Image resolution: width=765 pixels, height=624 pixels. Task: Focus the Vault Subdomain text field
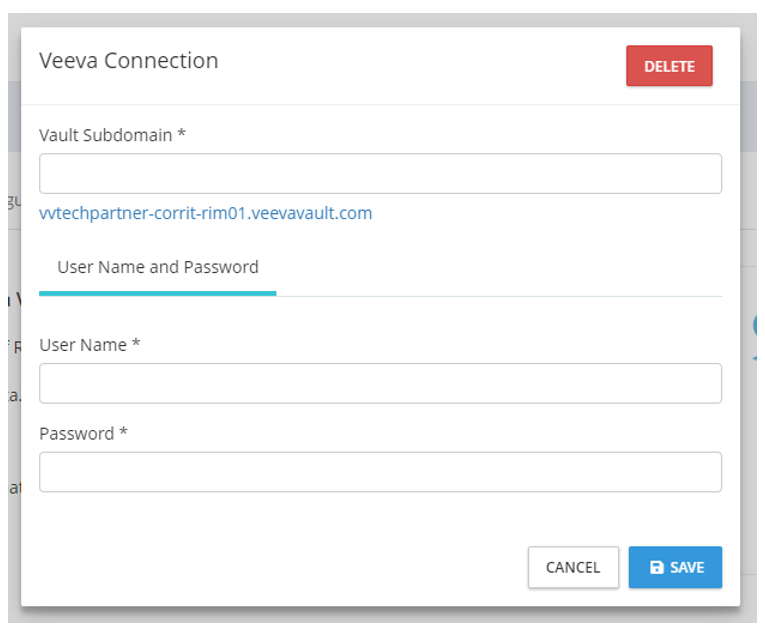pos(380,173)
